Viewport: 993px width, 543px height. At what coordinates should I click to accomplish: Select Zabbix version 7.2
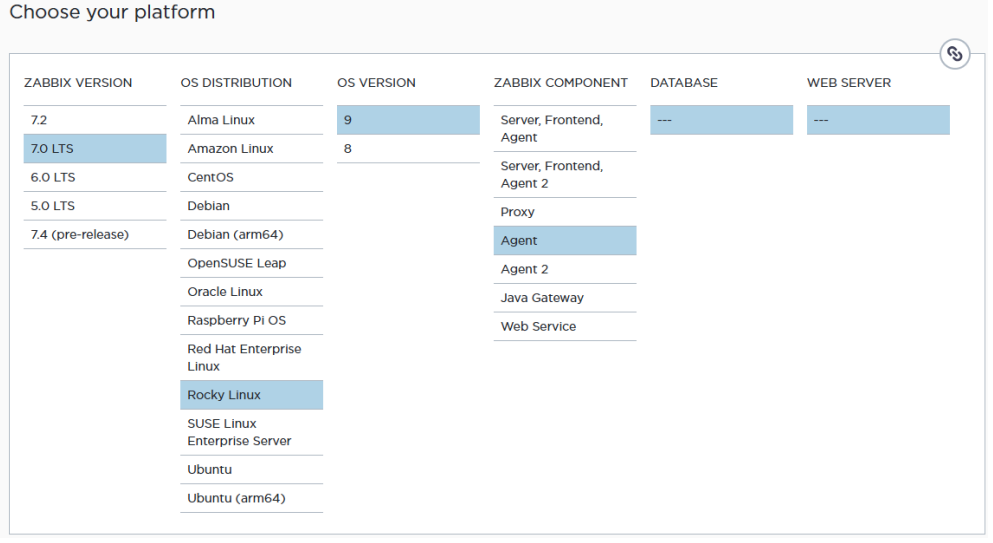coord(95,120)
